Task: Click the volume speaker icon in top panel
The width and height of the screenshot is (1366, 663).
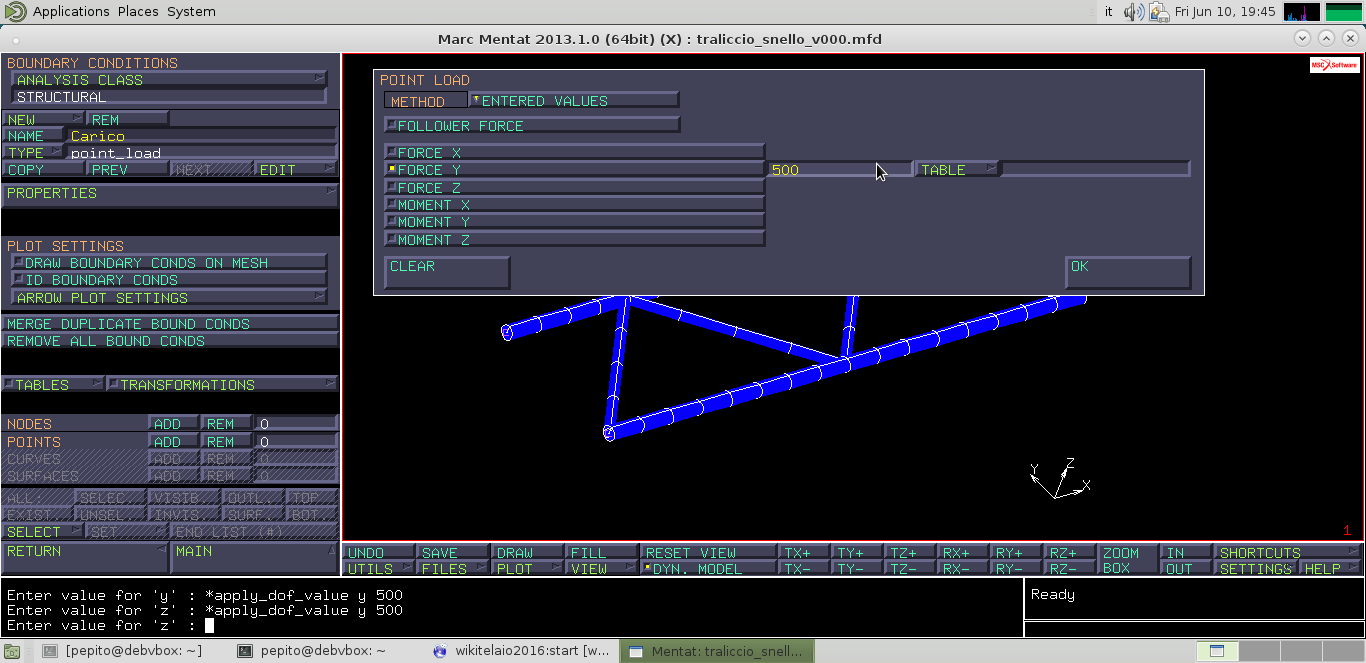Action: click(x=1134, y=12)
